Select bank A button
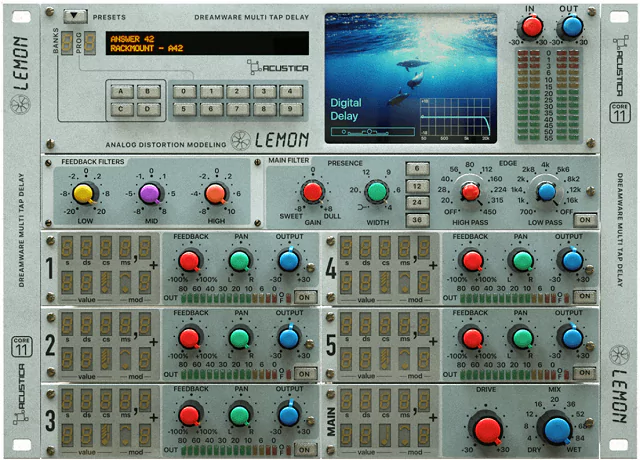This screenshot has height=460, width=640. pos(122,91)
